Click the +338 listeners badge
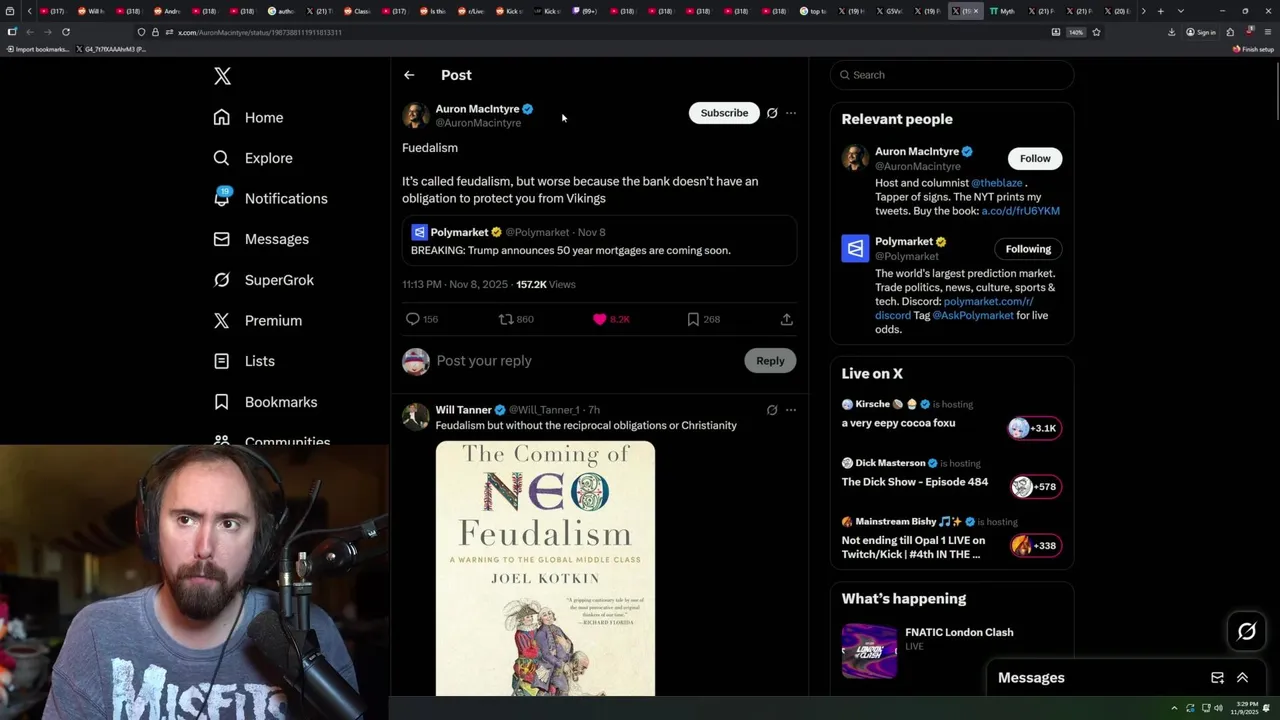This screenshot has height=720, width=1280. (1034, 546)
